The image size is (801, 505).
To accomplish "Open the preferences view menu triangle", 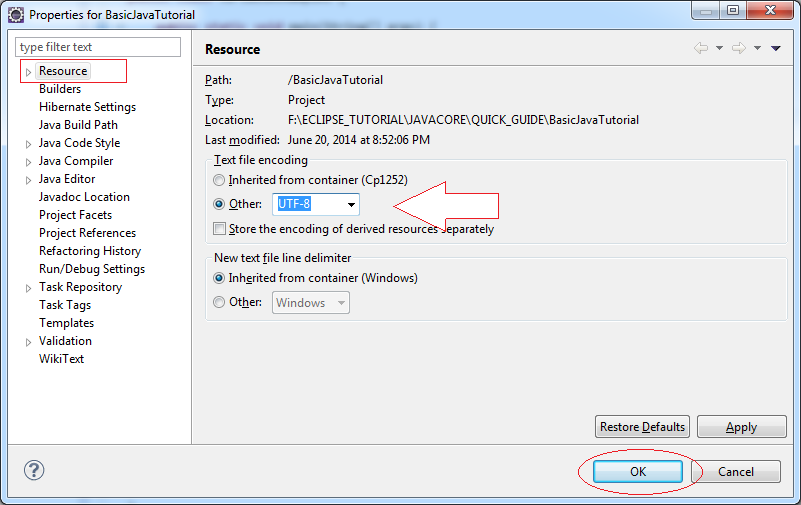I will click(x=776, y=48).
